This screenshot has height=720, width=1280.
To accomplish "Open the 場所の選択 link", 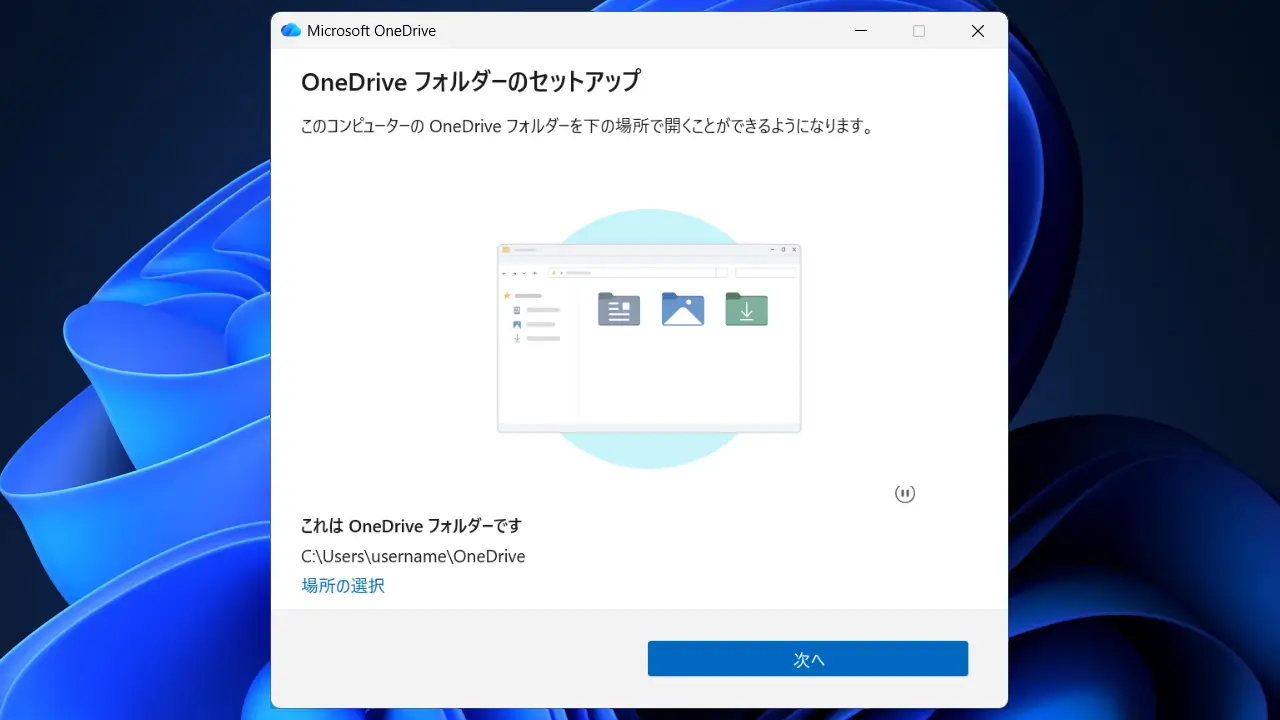I will coord(343,586).
